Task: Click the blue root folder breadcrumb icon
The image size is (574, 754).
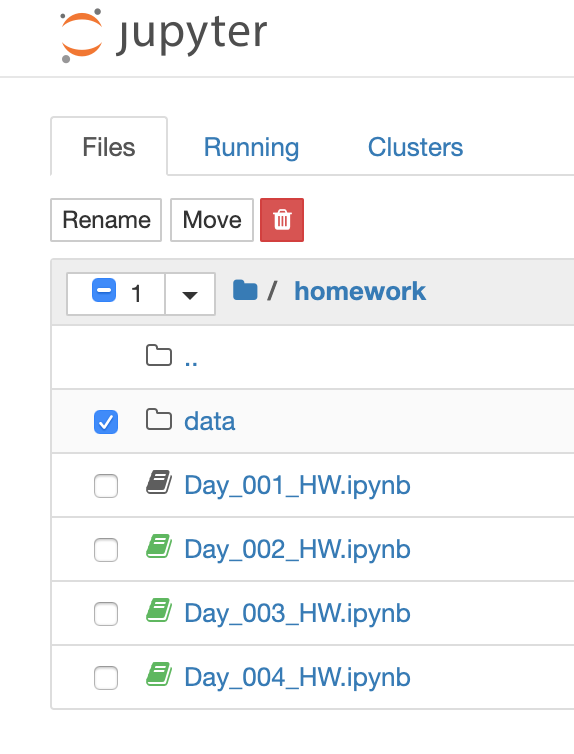Action: [245, 290]
